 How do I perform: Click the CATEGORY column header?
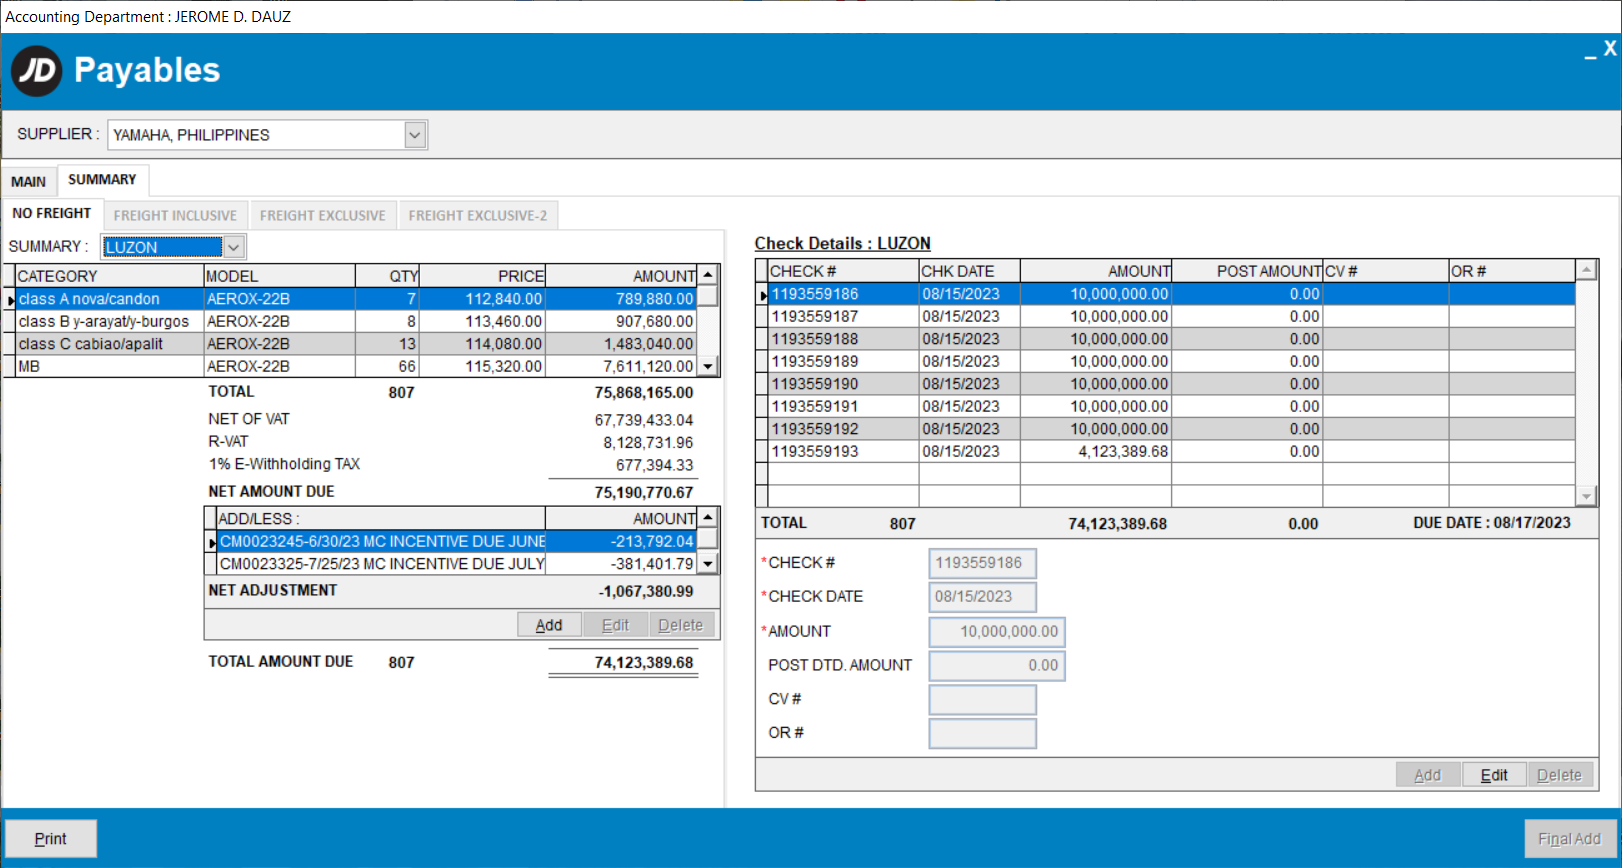pos(109,276)
